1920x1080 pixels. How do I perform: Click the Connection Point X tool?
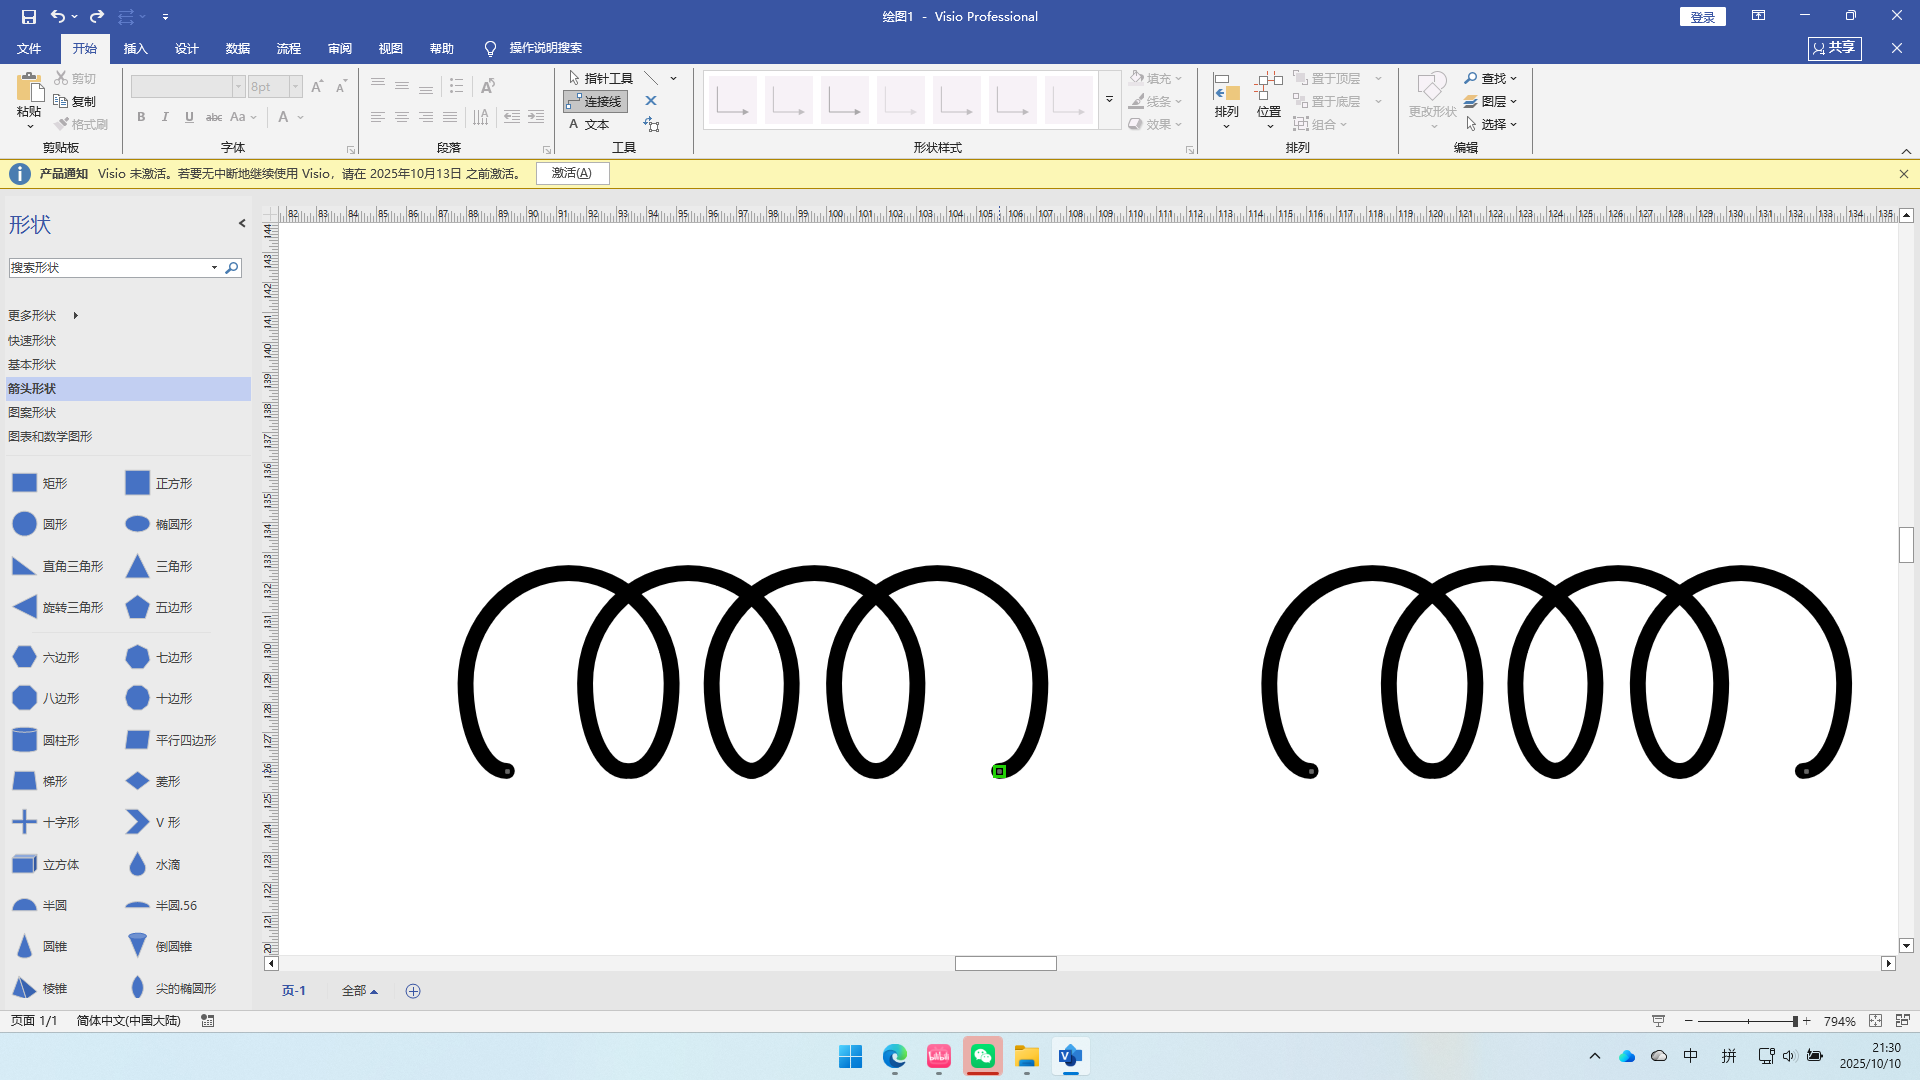pos(651,101)
